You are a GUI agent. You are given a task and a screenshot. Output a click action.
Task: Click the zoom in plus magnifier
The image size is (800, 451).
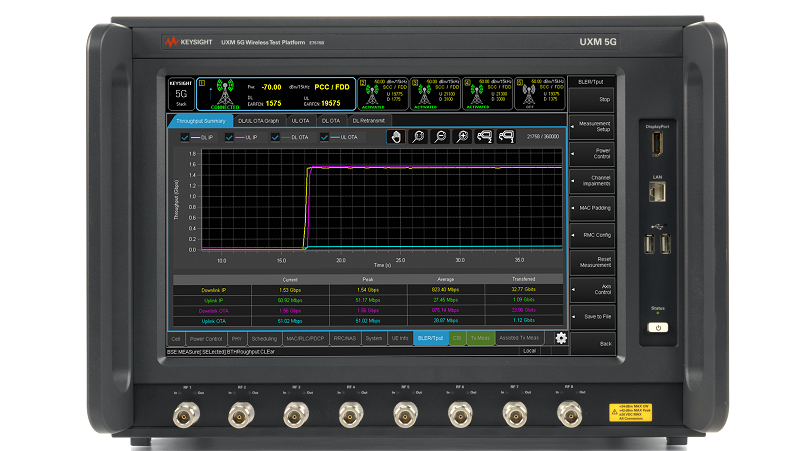(462, 137)
